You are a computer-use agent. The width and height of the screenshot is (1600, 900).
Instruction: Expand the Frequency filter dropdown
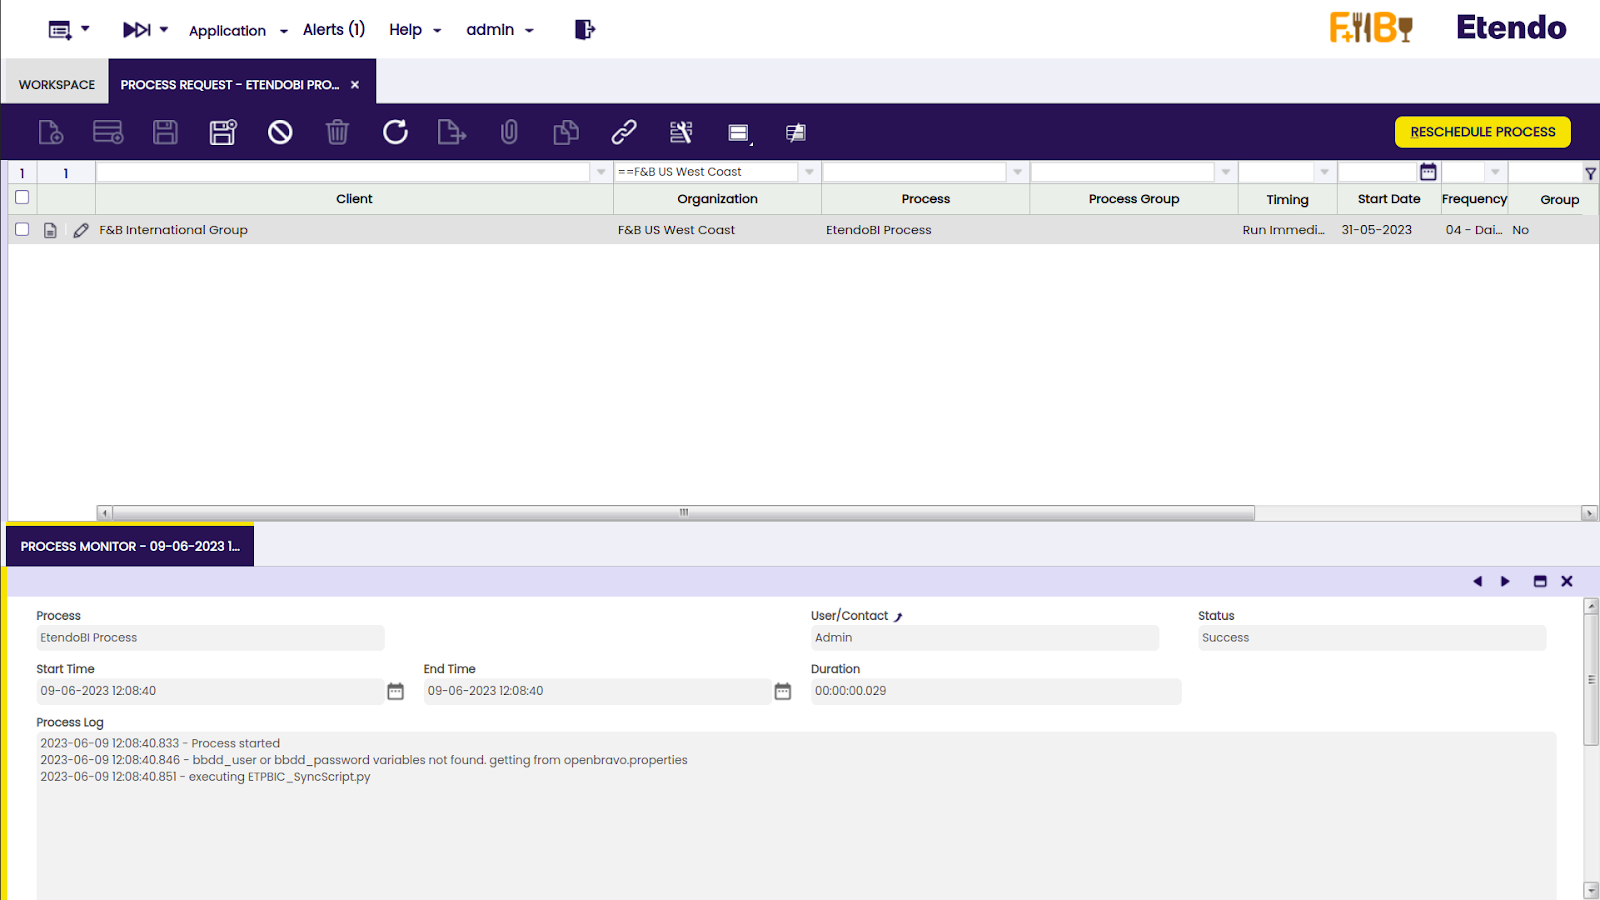1495,172
